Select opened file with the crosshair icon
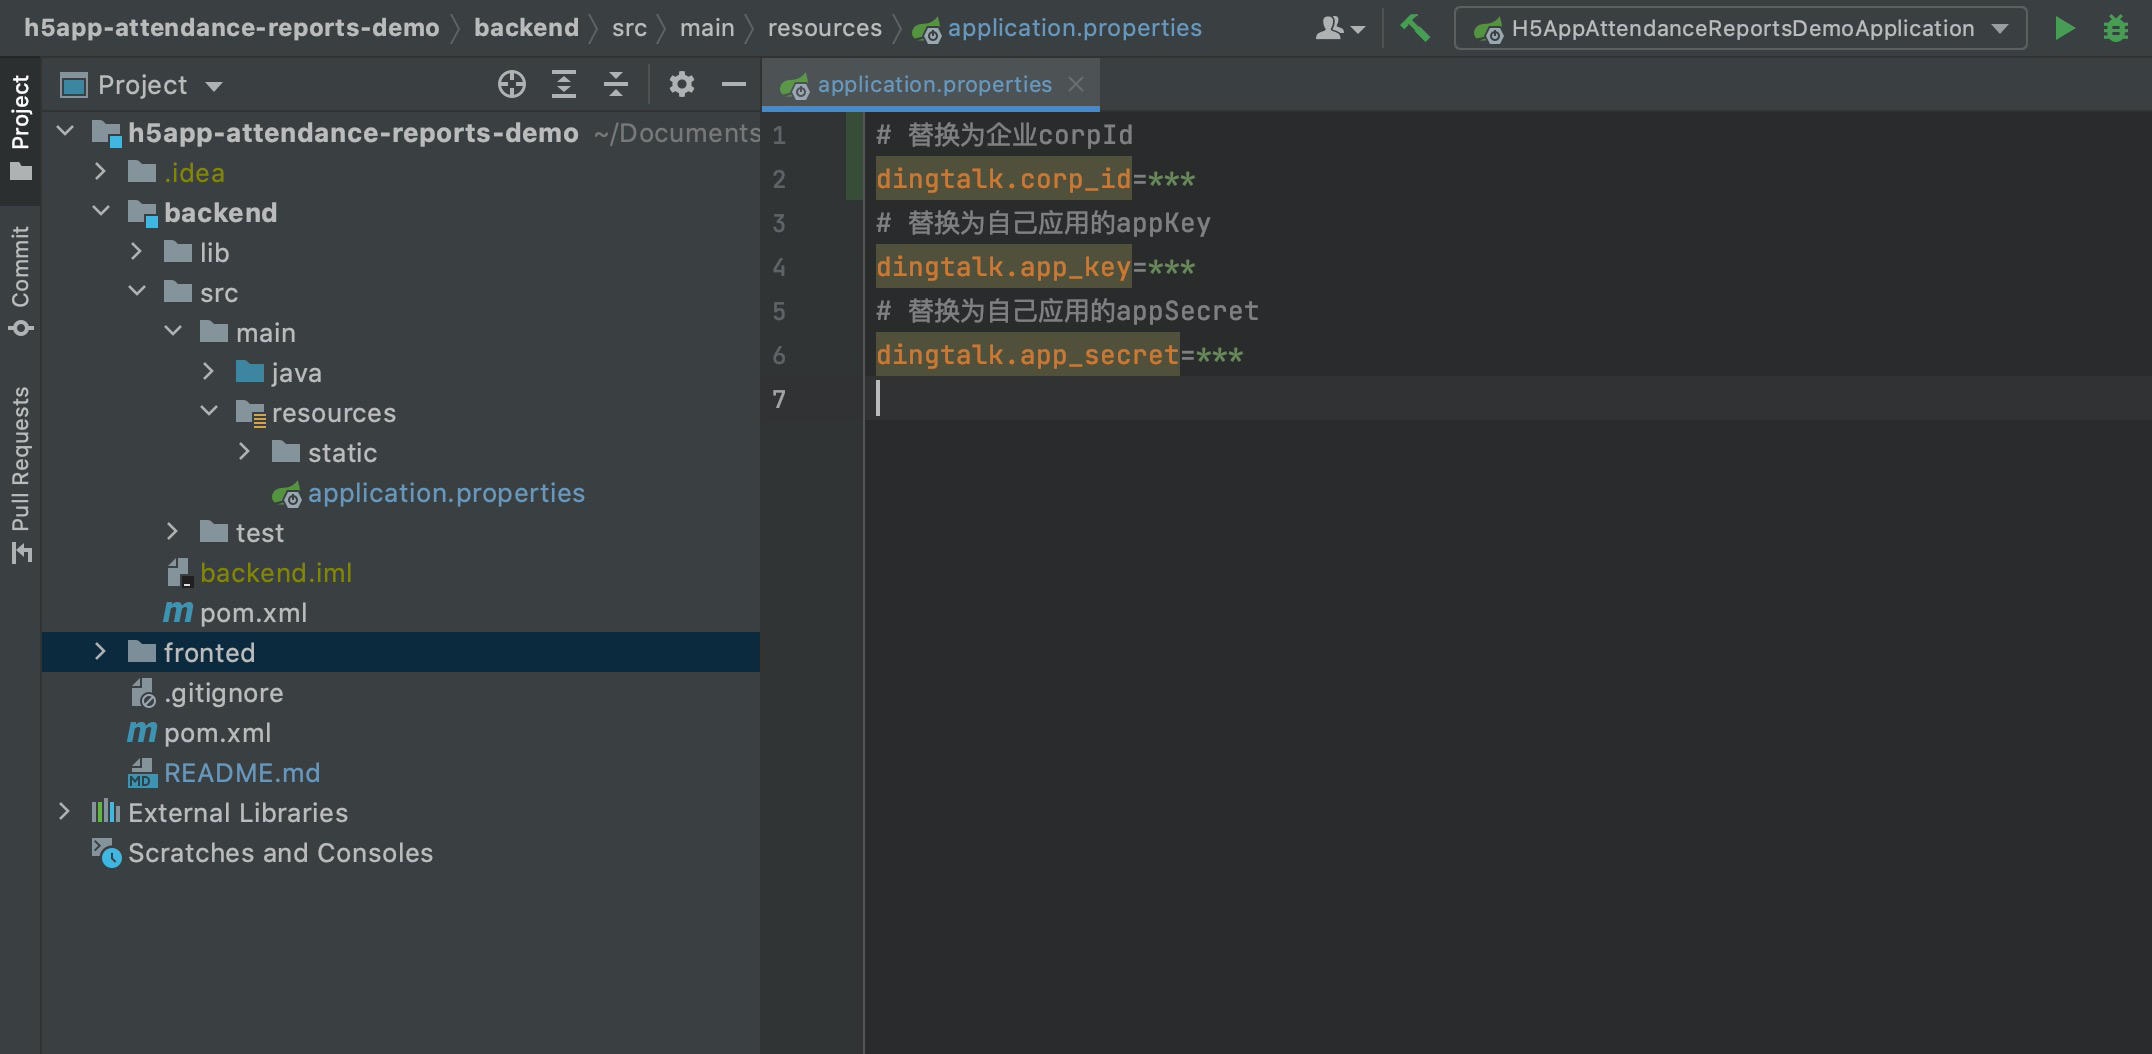Viewport: 2152px width, 1054px height. 512,84
